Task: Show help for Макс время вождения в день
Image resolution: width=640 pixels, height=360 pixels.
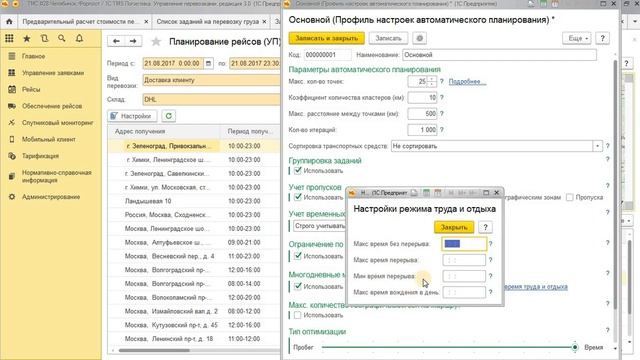Action: click(x=490, y=292)
